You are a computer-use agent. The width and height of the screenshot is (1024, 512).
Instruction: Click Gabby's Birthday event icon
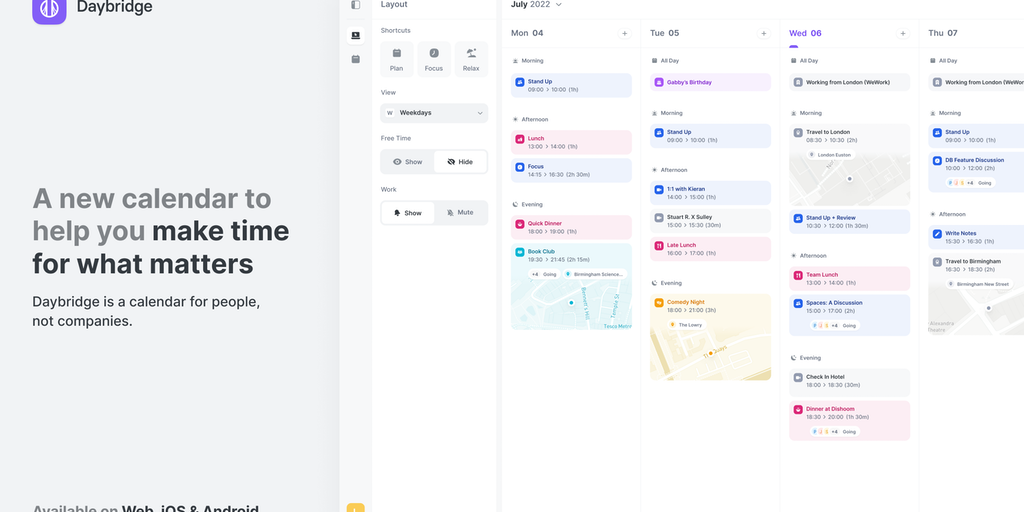pos(659,82)
